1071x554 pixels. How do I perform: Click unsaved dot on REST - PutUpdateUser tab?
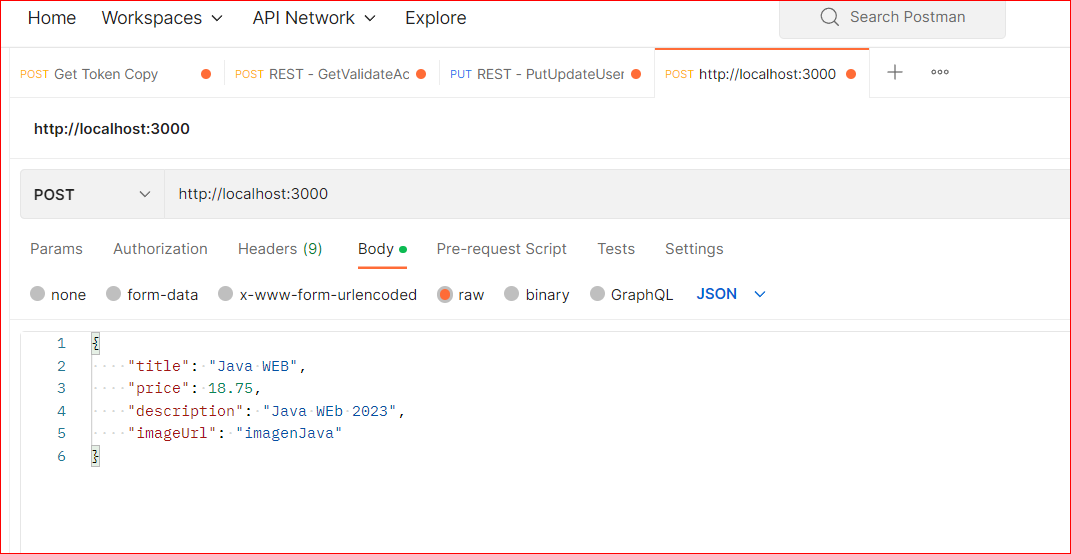[636, 74]
